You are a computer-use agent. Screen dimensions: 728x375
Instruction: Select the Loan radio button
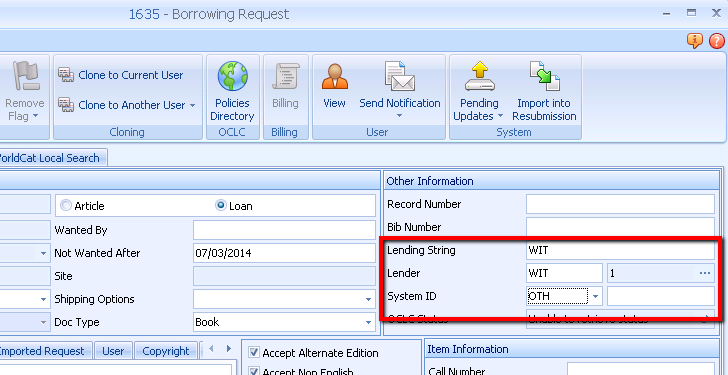click(x=221, y=205)
